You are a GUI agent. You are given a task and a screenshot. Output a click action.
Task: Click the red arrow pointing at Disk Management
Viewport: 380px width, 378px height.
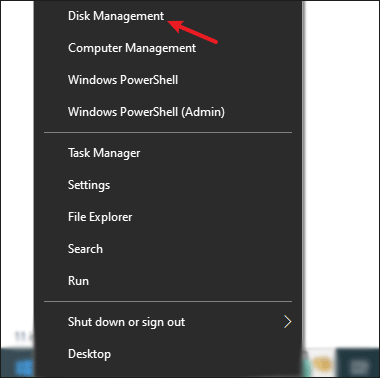[192, 32]
